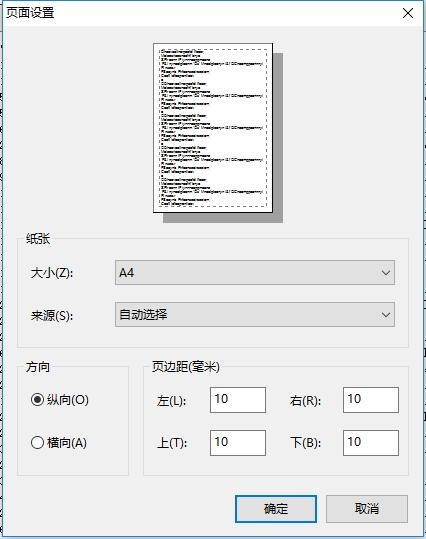Focus the 上(T) top margin input field
The height and width of the screenshot is (539, 426).
[238, 443]
